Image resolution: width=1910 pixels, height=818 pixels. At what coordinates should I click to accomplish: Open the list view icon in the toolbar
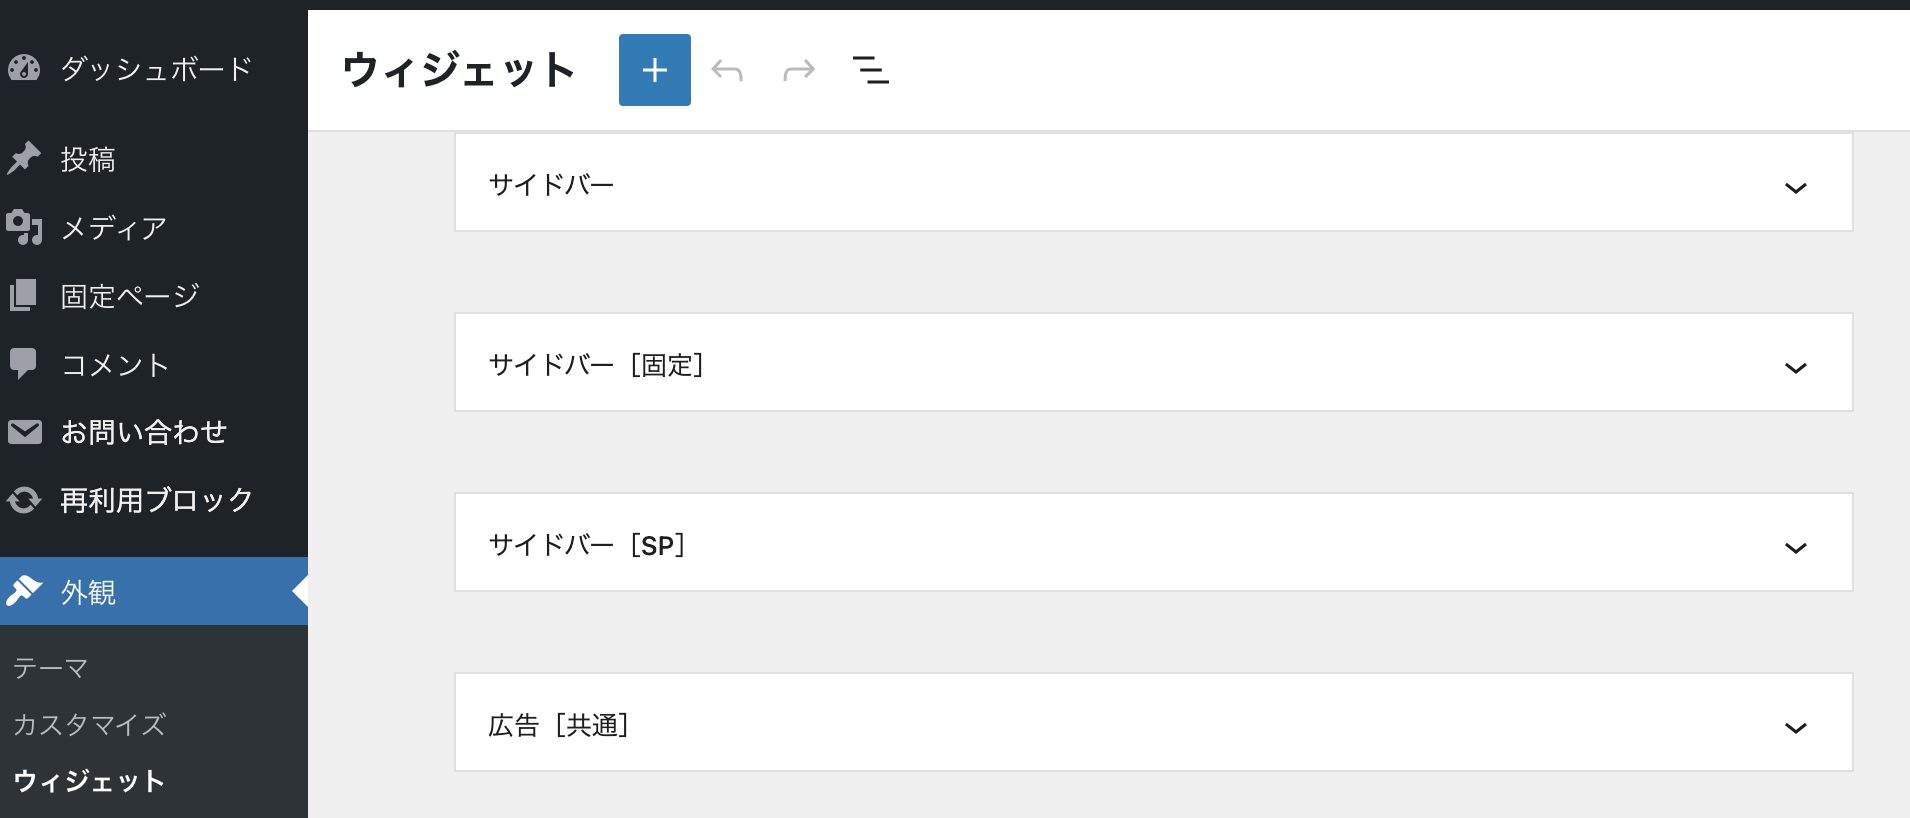coord(869,69)
